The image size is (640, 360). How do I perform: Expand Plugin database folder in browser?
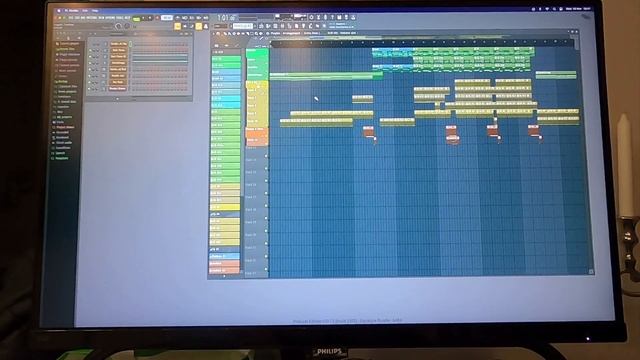pos(69,54)
